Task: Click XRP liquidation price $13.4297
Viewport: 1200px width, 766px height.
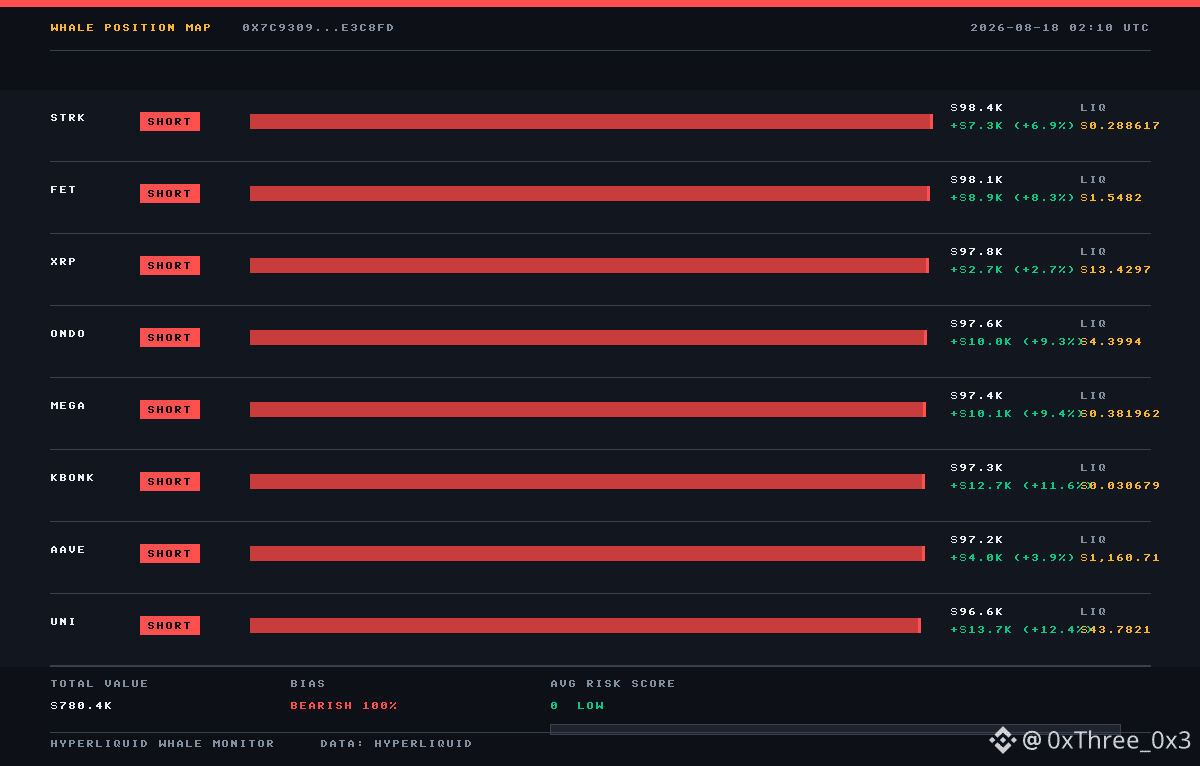Action: 1115,270
